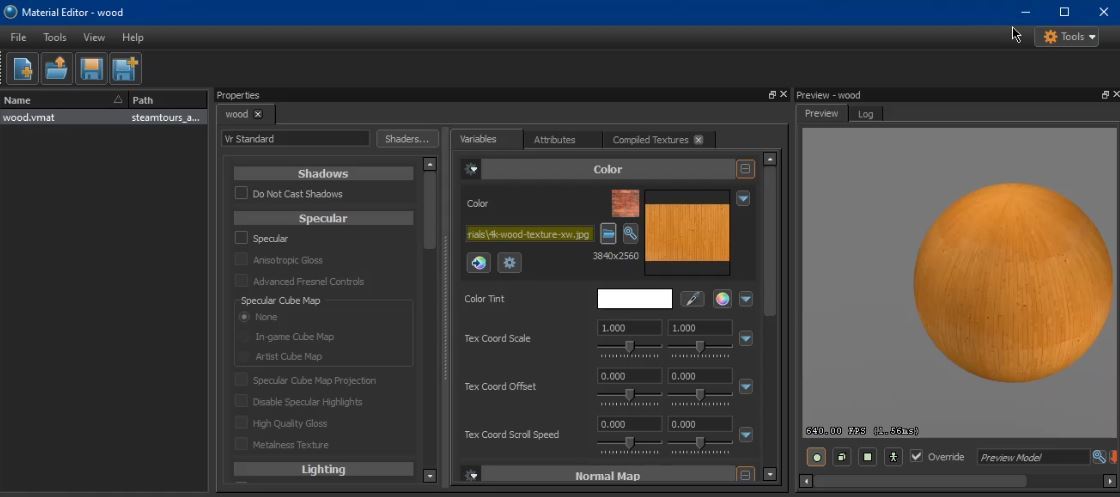Click the Color section gear menu icon
The width and height of the screenshot is (1120, 497).
[471, 169]
